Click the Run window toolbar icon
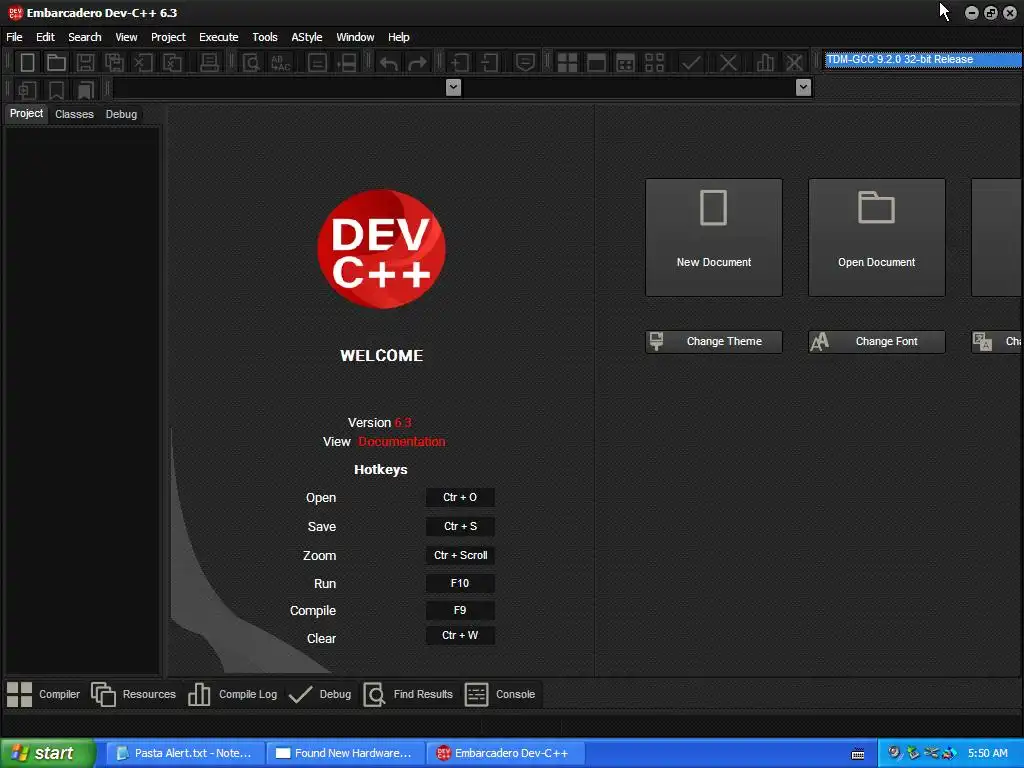 pos(596,63)
